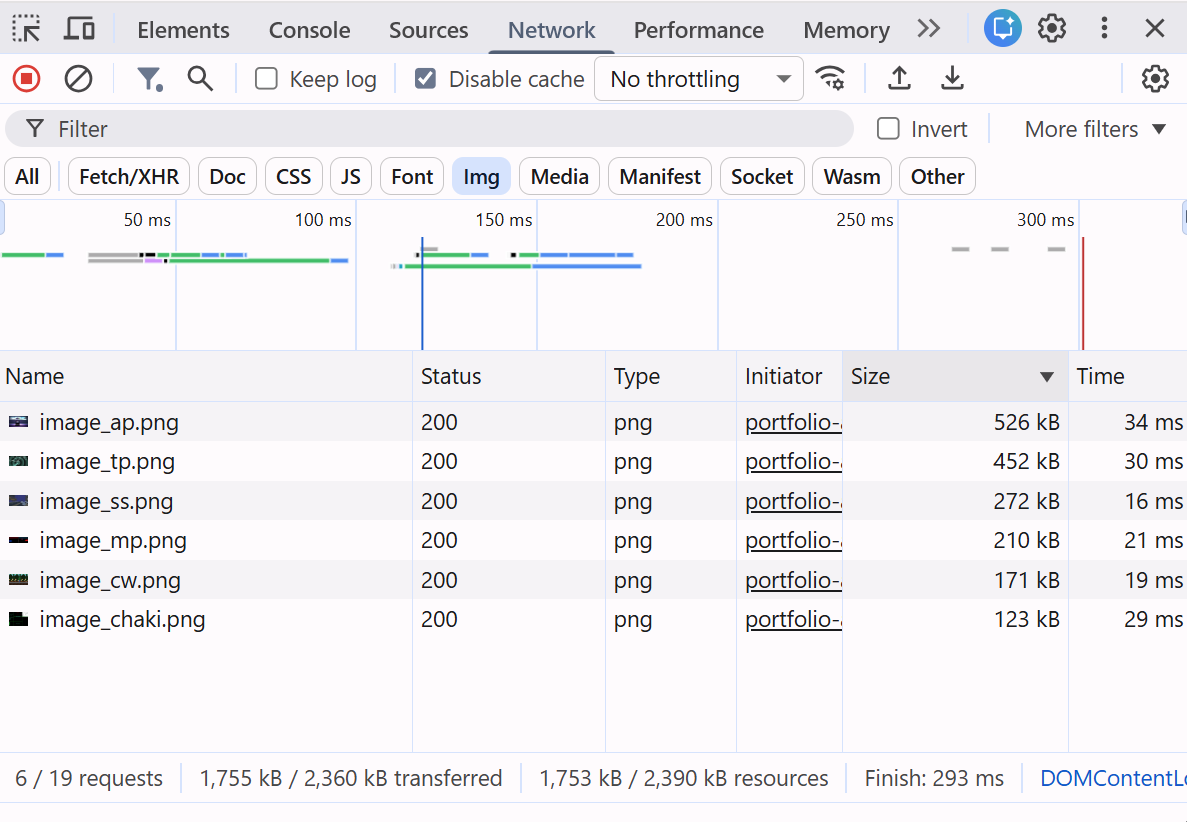The height and width of the screenshot is (822, 1187).
Task: Filter requests by JS type
Action: tap(350, 176)
